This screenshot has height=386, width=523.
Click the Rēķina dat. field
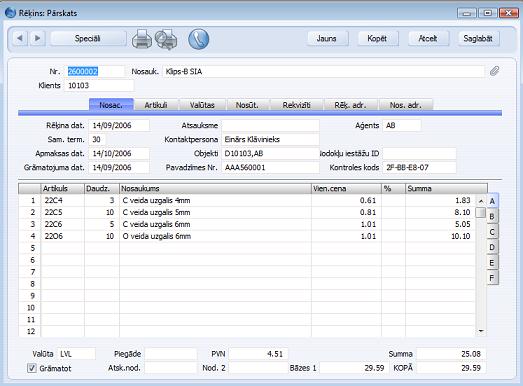(119, 125)
